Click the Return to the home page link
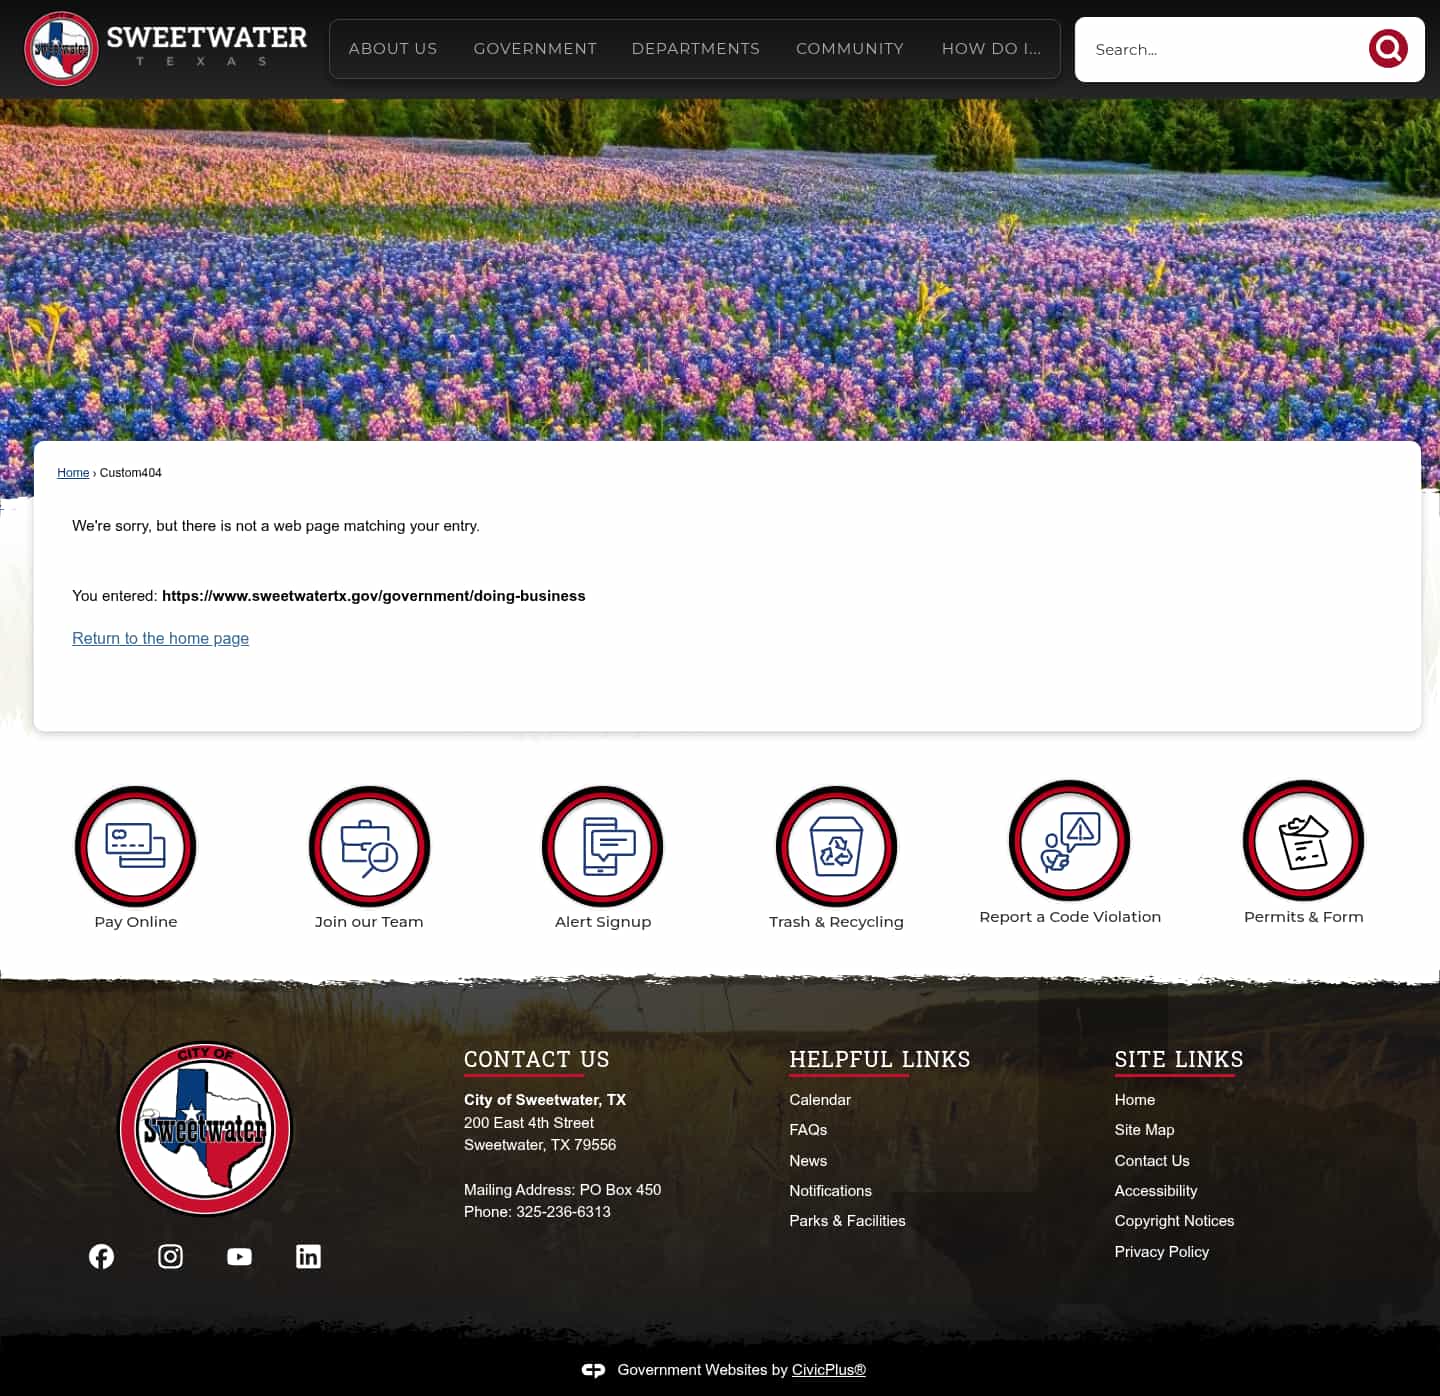Viewport: 1440px width, 1396px height. (x=160, y=638)
